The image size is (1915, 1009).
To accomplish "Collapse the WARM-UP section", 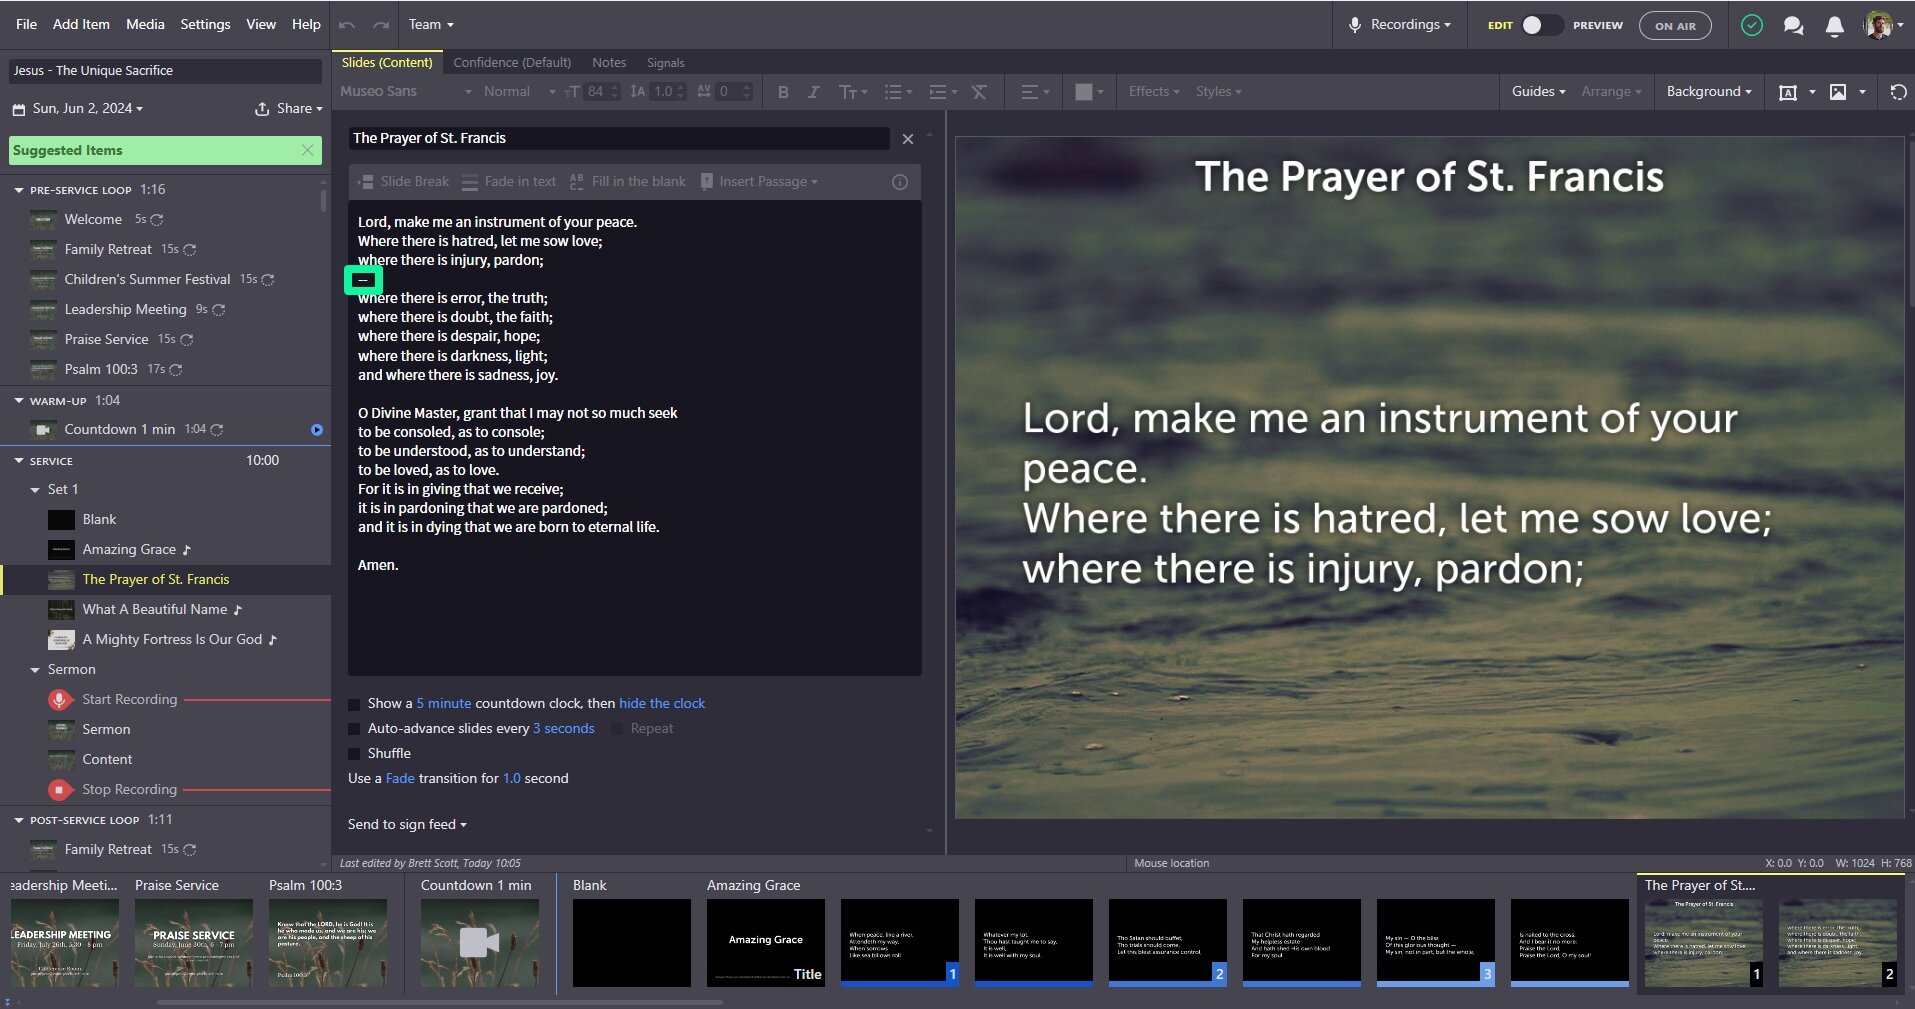I will 19,401.
